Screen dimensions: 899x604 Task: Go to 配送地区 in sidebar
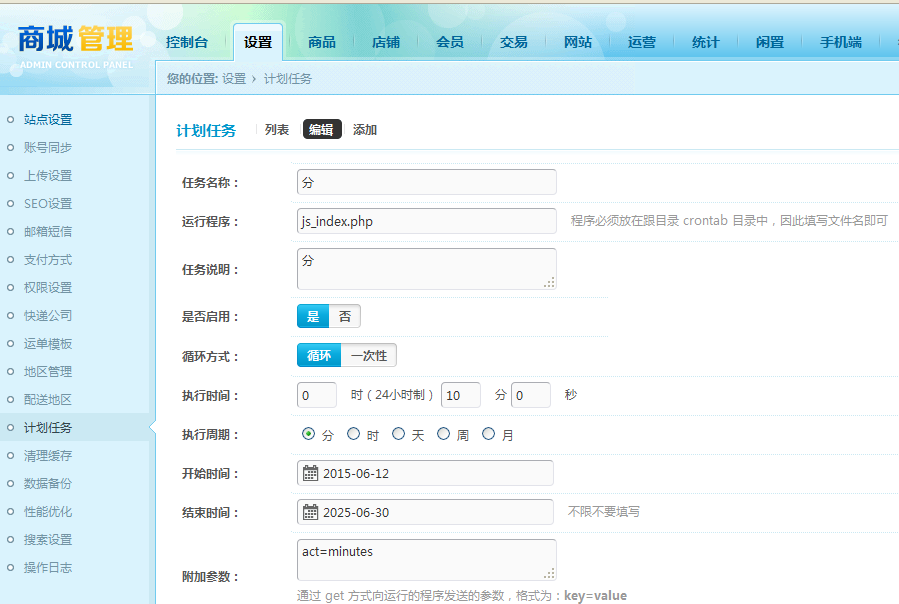48,400
